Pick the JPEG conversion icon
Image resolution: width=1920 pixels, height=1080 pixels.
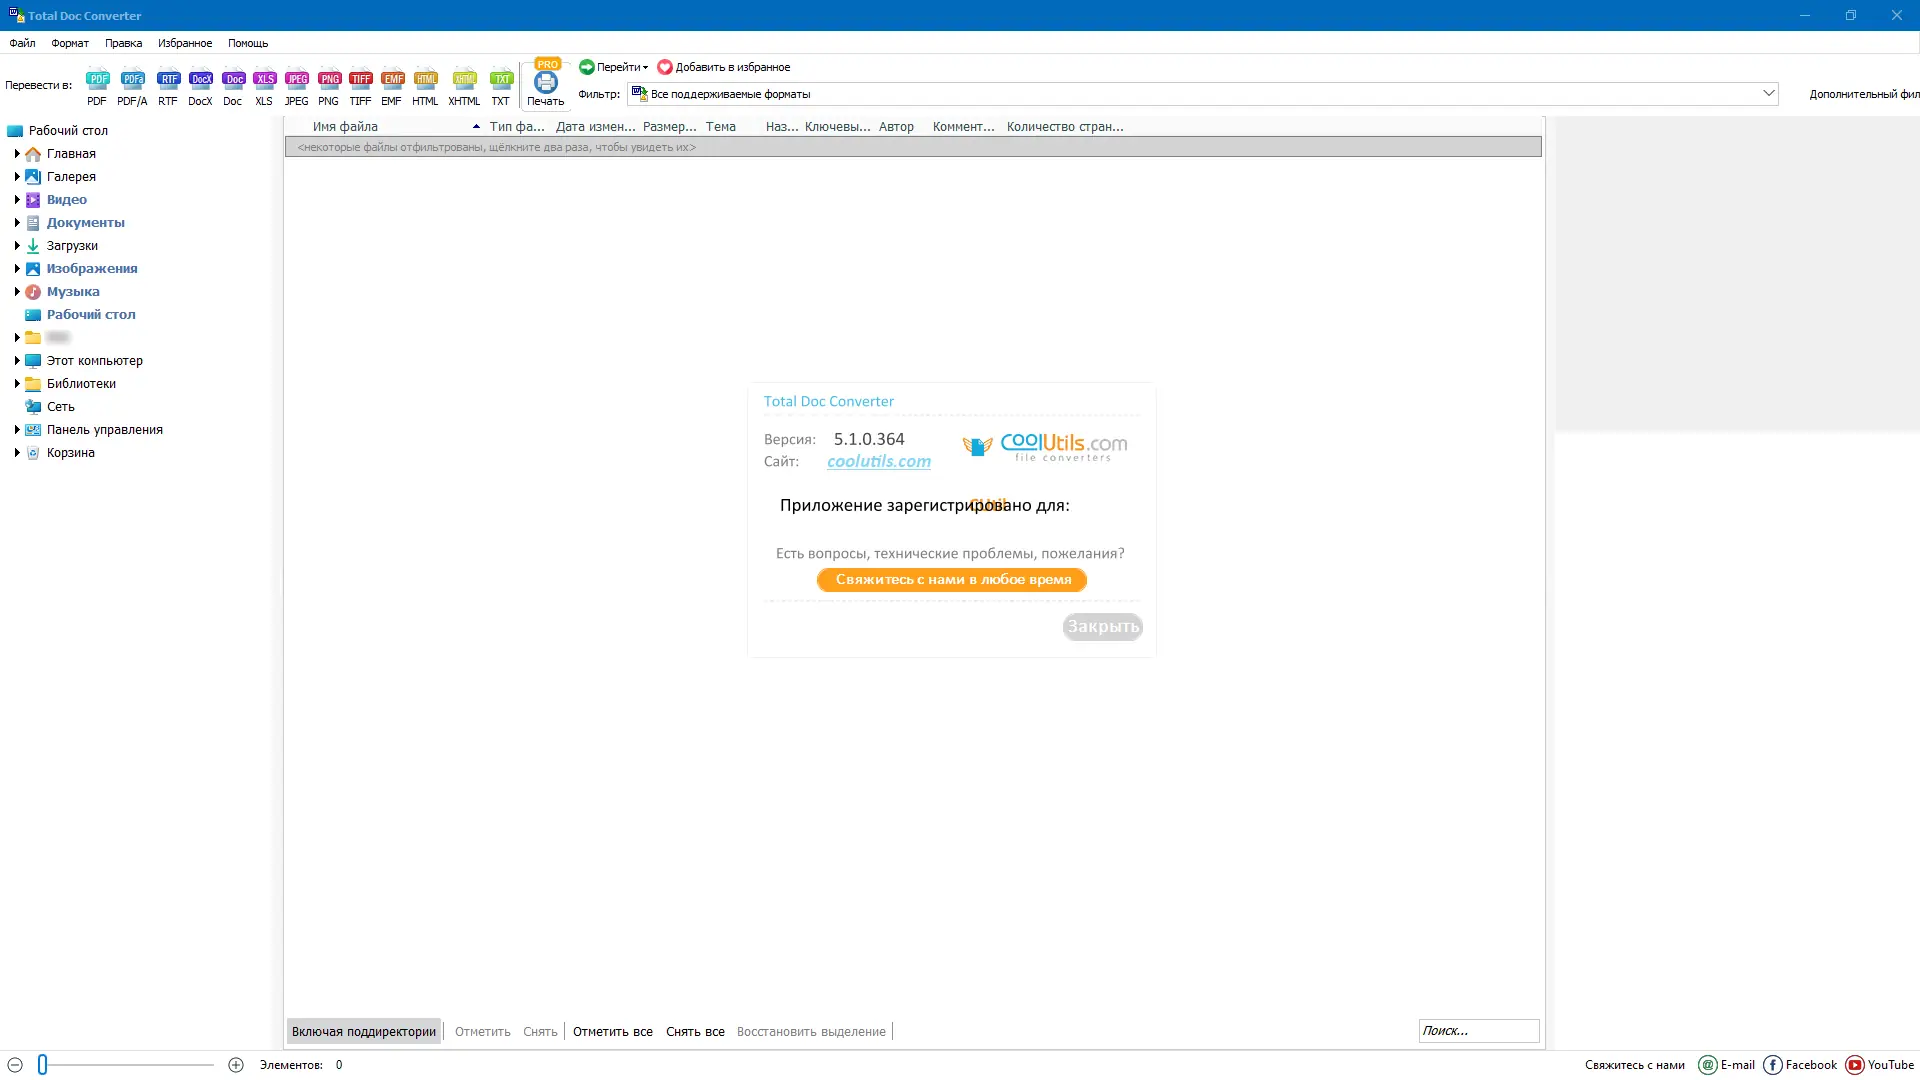point(297,80)
